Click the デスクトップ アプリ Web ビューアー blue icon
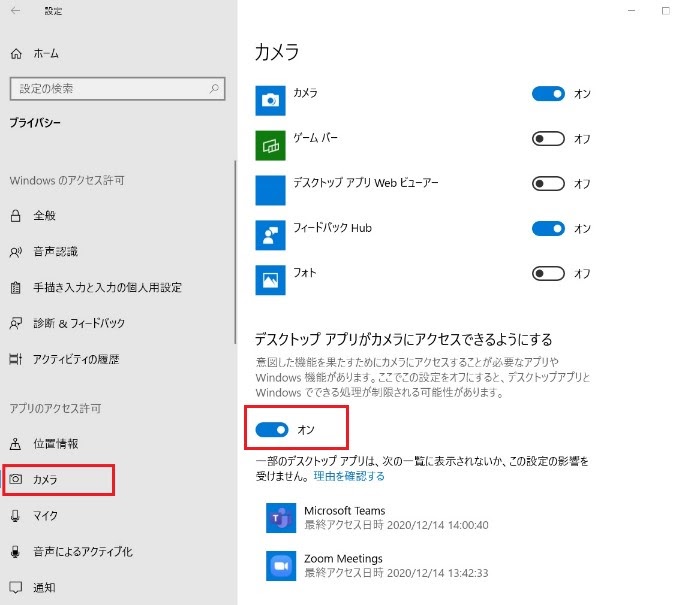 point(270,190)
